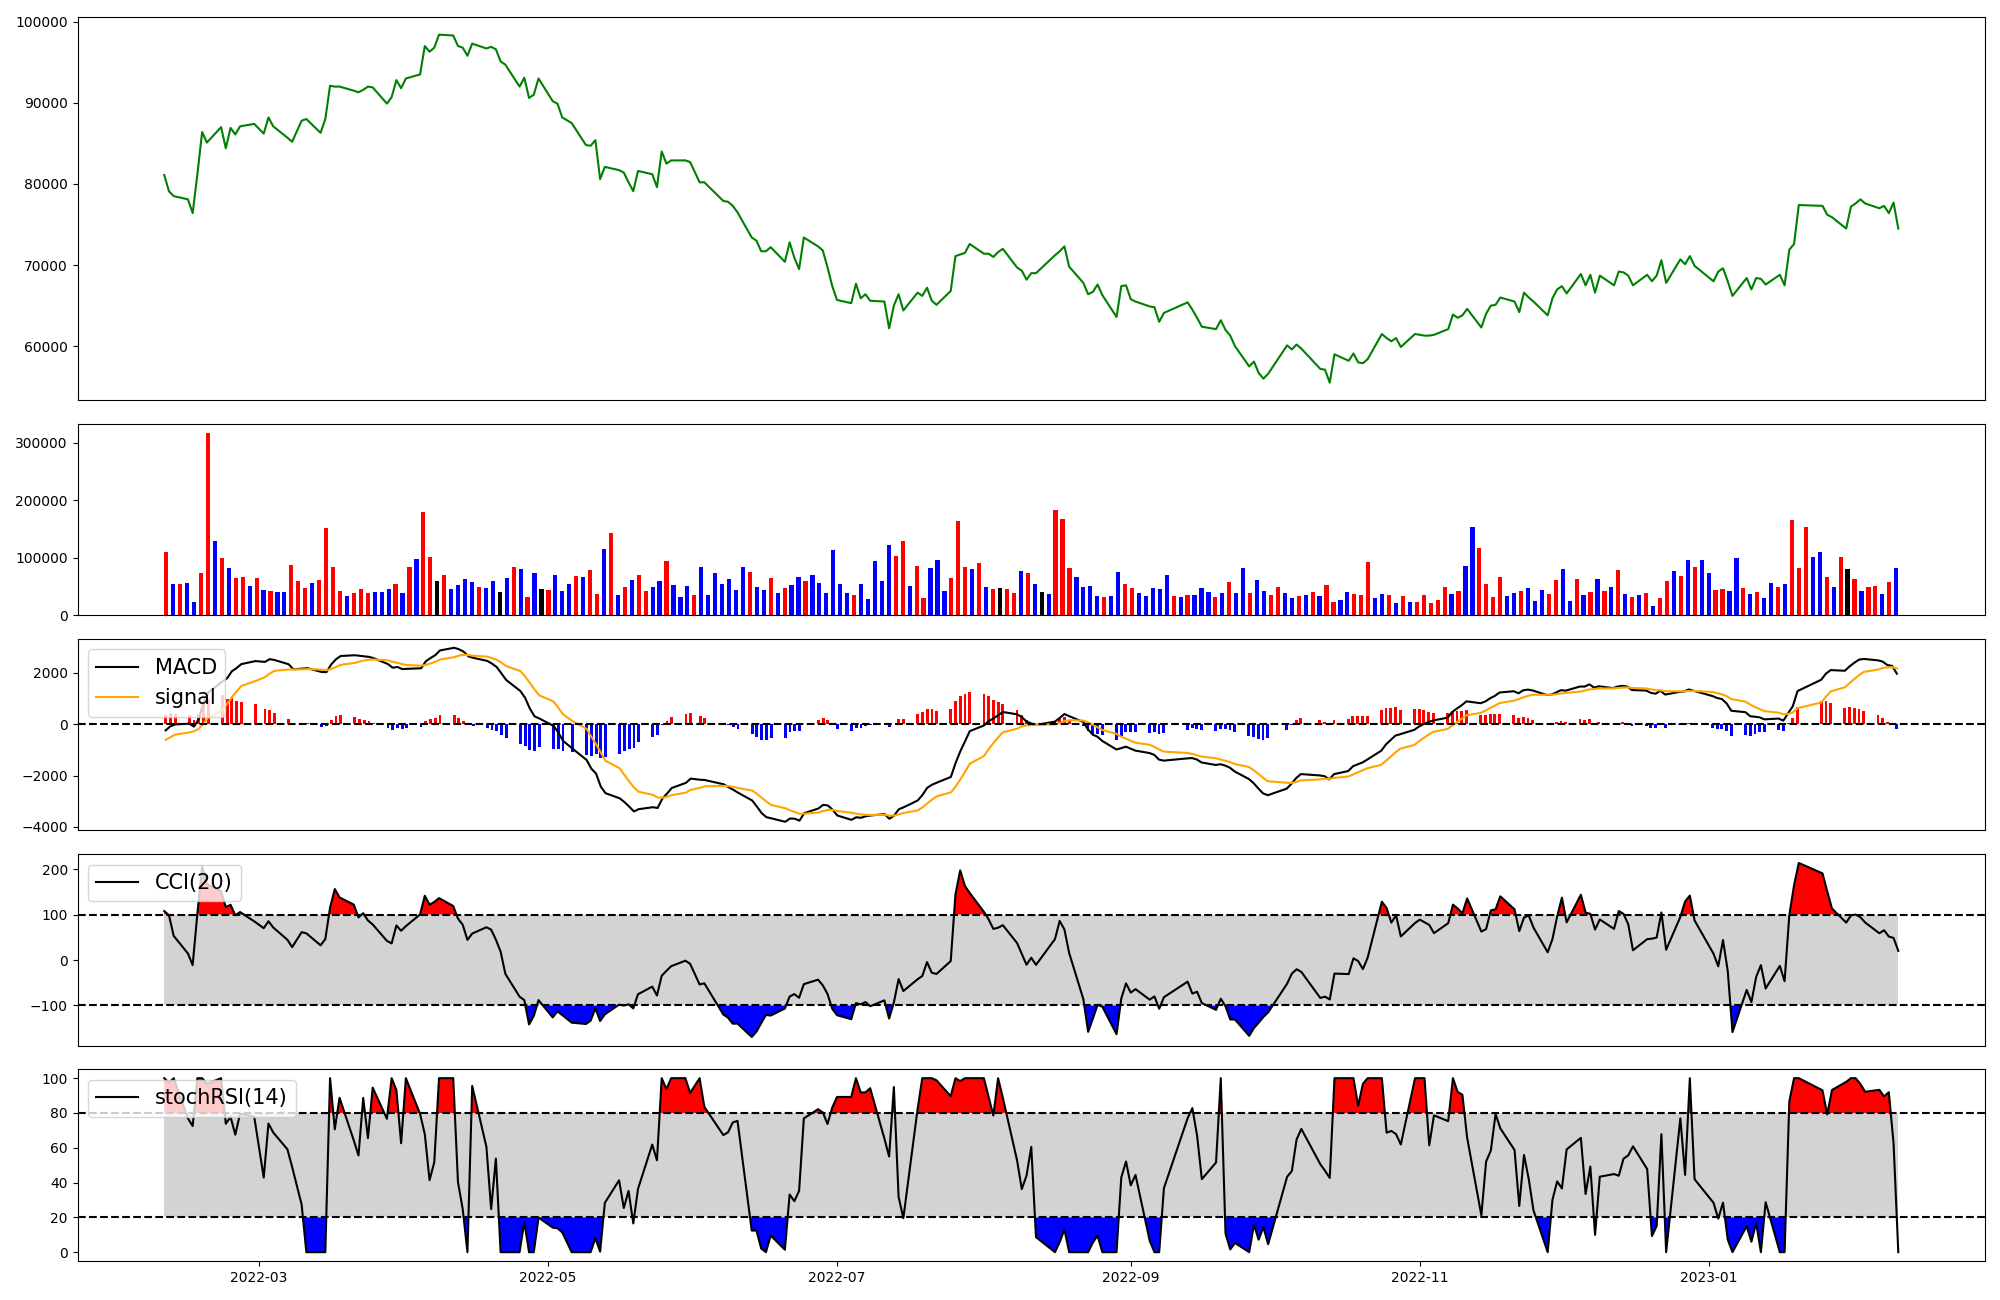The width and height of the screenshot is (2000, 1300).
Task: Click the stochRSI(14) legend label
Action: 220,1097
